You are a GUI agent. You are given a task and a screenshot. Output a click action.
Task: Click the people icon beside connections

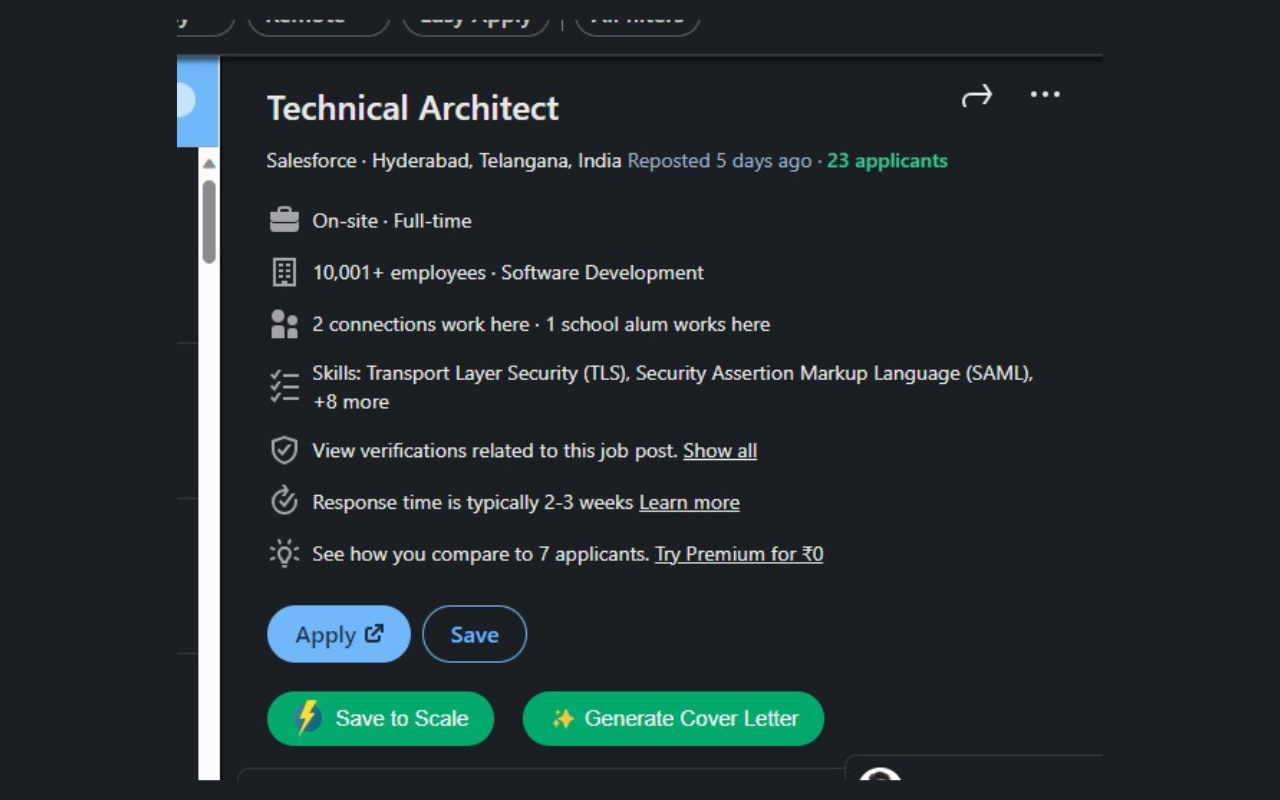[x=284, y=324]
